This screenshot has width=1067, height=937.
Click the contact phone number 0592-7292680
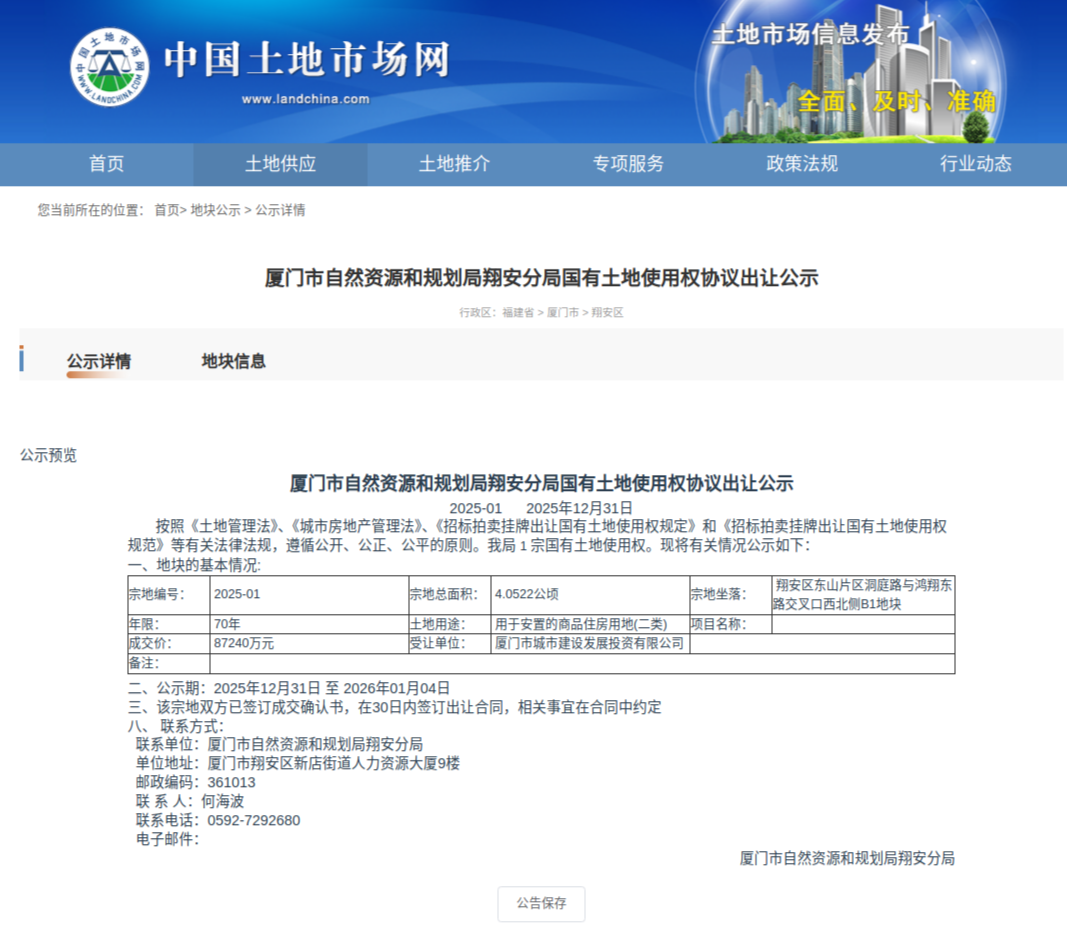coord(253,821)
